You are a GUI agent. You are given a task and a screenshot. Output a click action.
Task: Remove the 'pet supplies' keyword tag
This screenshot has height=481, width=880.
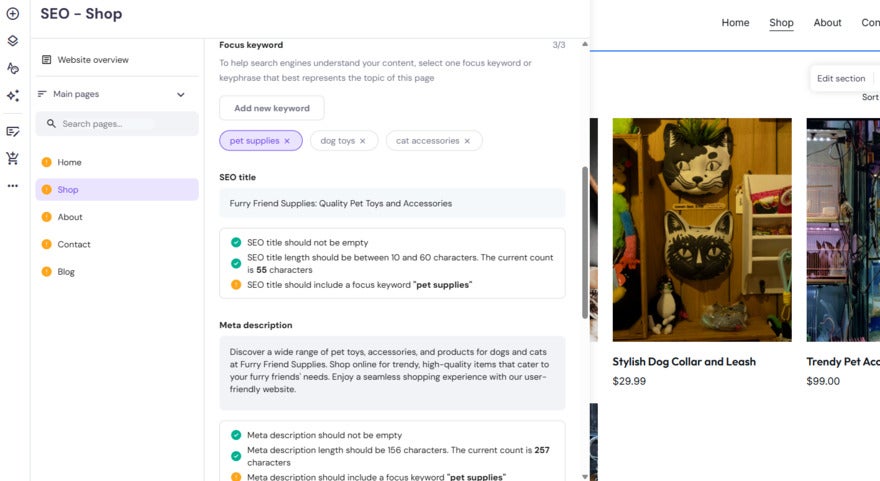(287, 141)
